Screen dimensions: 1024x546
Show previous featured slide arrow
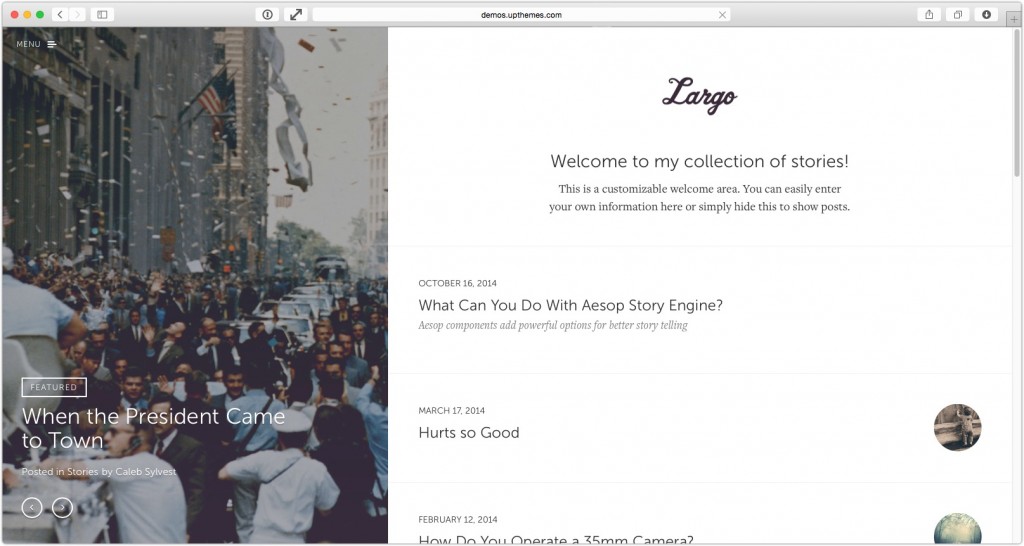[x=32, y=507]
